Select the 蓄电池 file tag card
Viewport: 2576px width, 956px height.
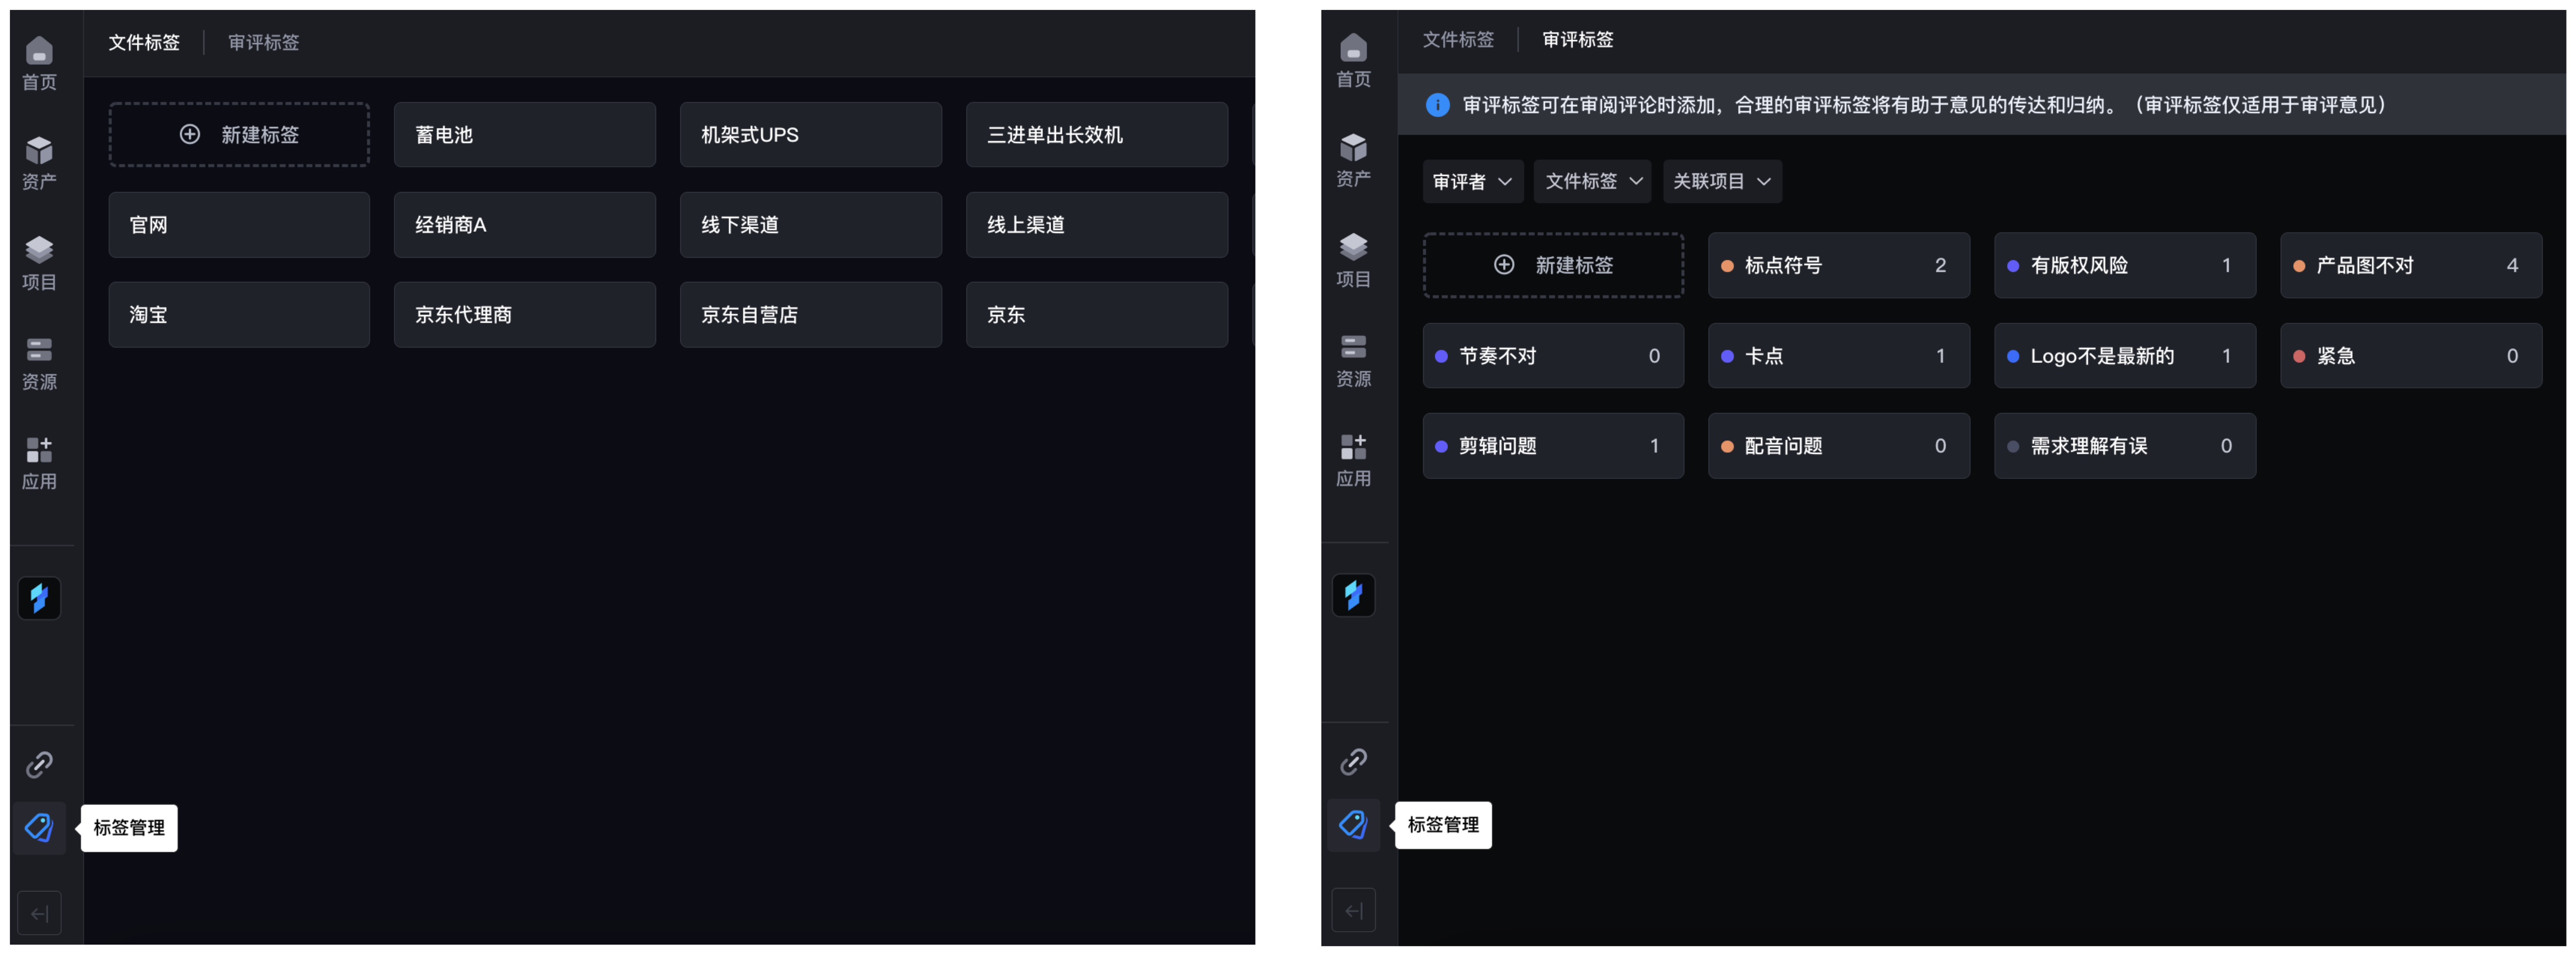525,134
